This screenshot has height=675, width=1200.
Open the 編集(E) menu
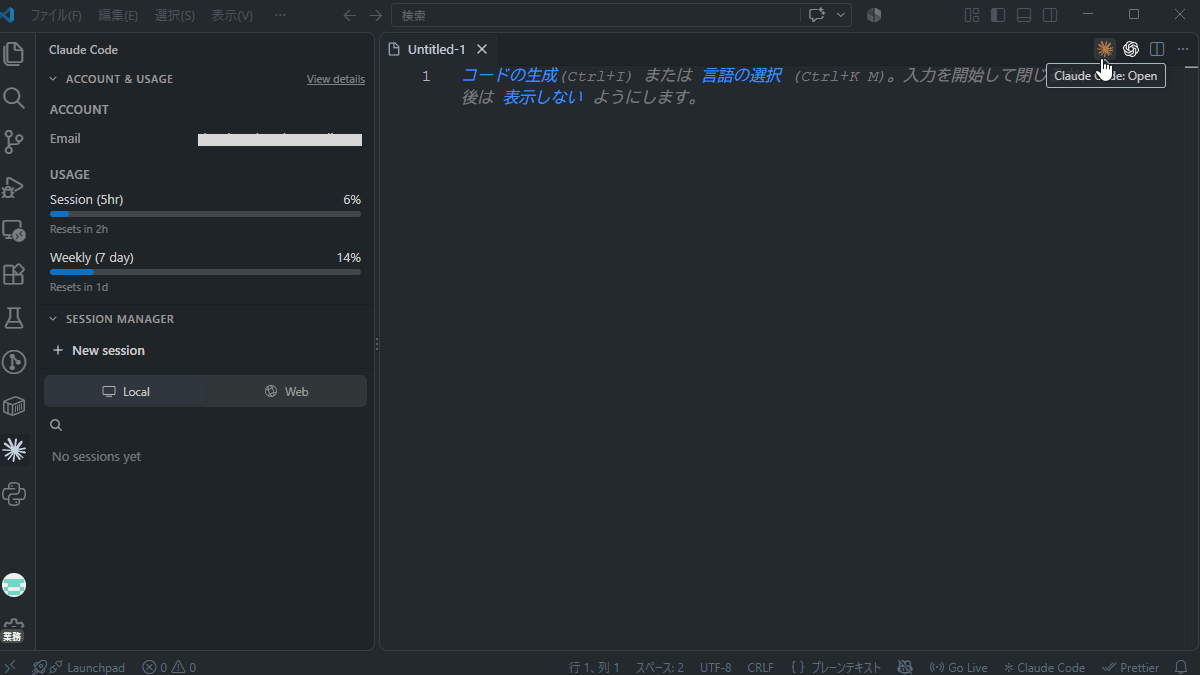[x=118, y=15]
